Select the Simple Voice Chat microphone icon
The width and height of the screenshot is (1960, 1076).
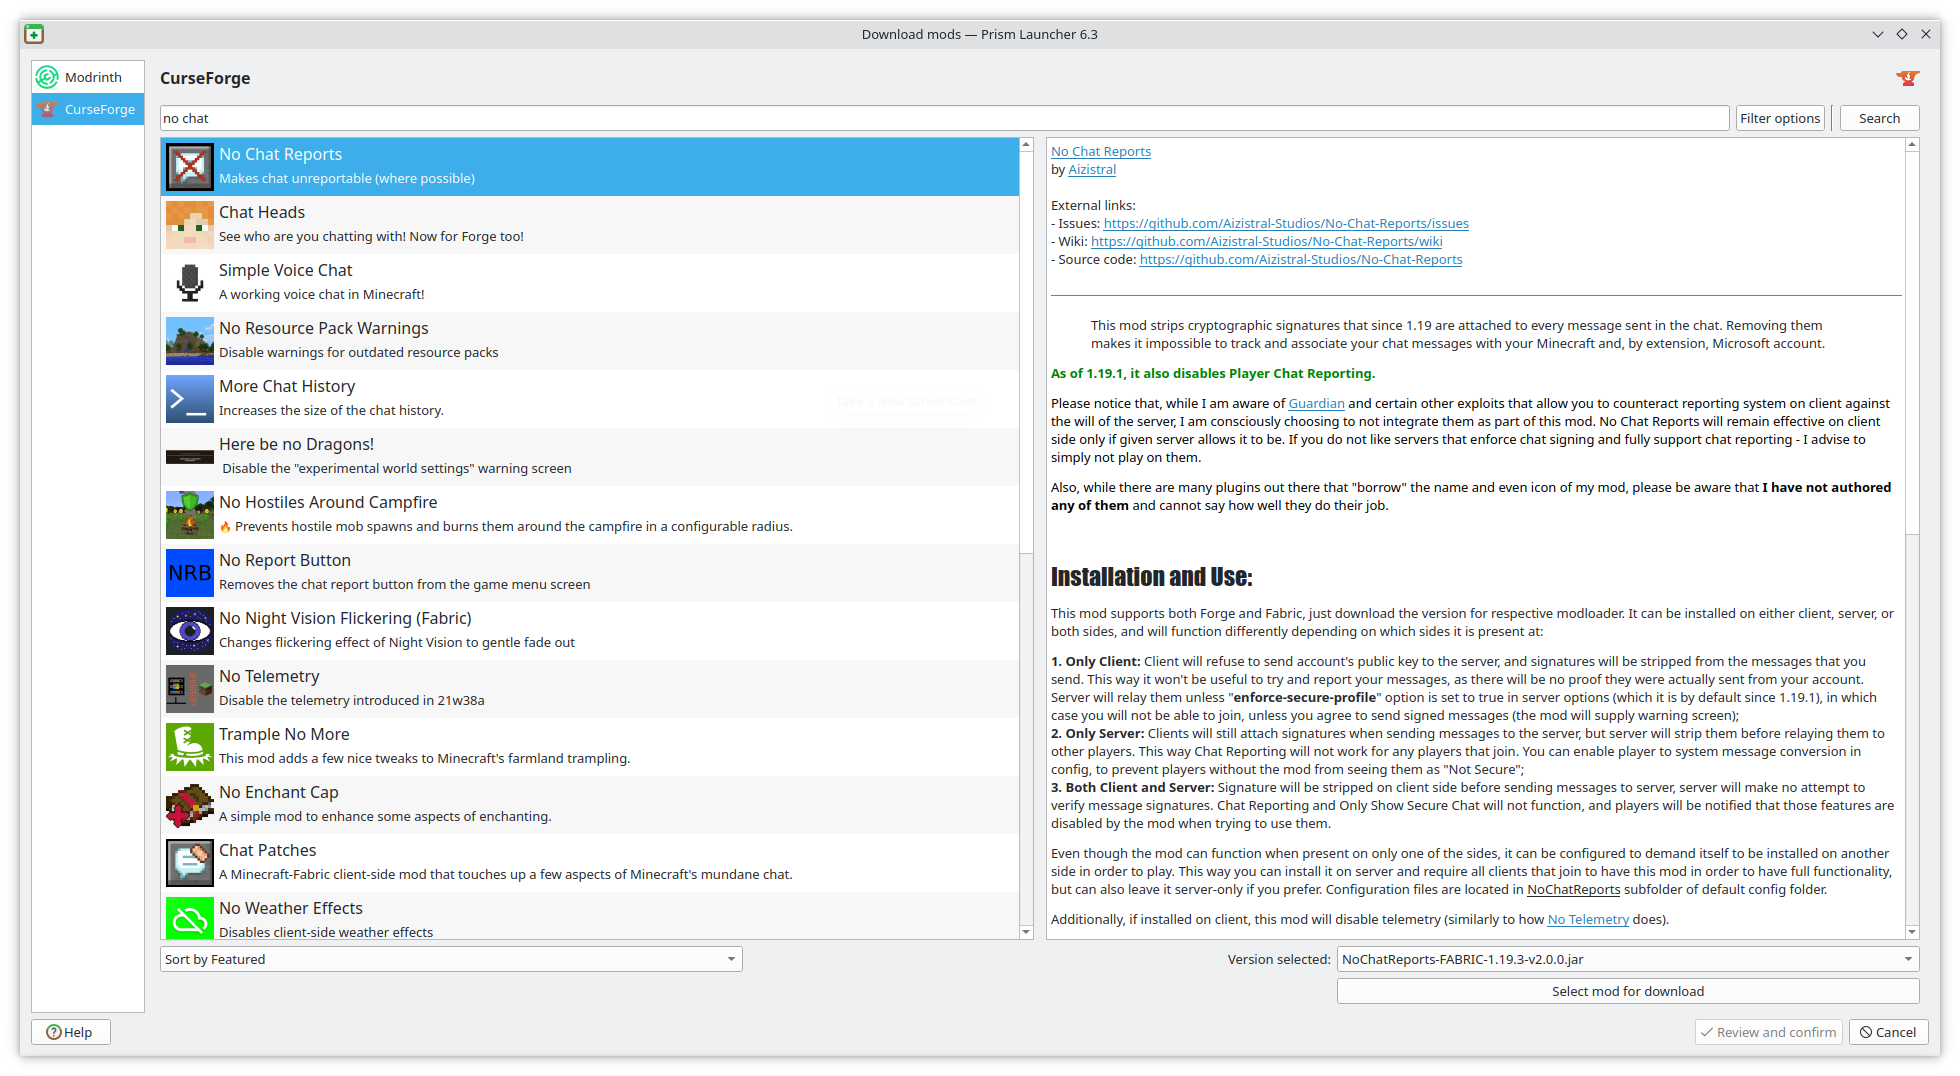[189, 282]
